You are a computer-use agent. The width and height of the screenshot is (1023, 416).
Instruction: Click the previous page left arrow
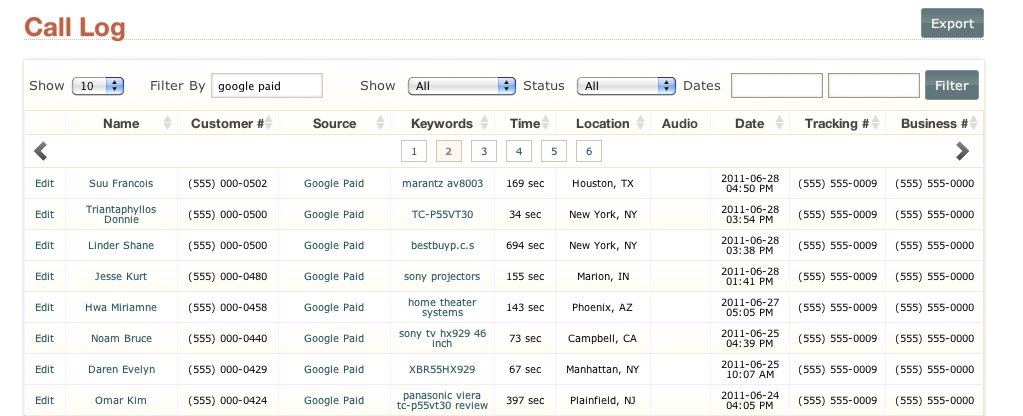(41, 151)
